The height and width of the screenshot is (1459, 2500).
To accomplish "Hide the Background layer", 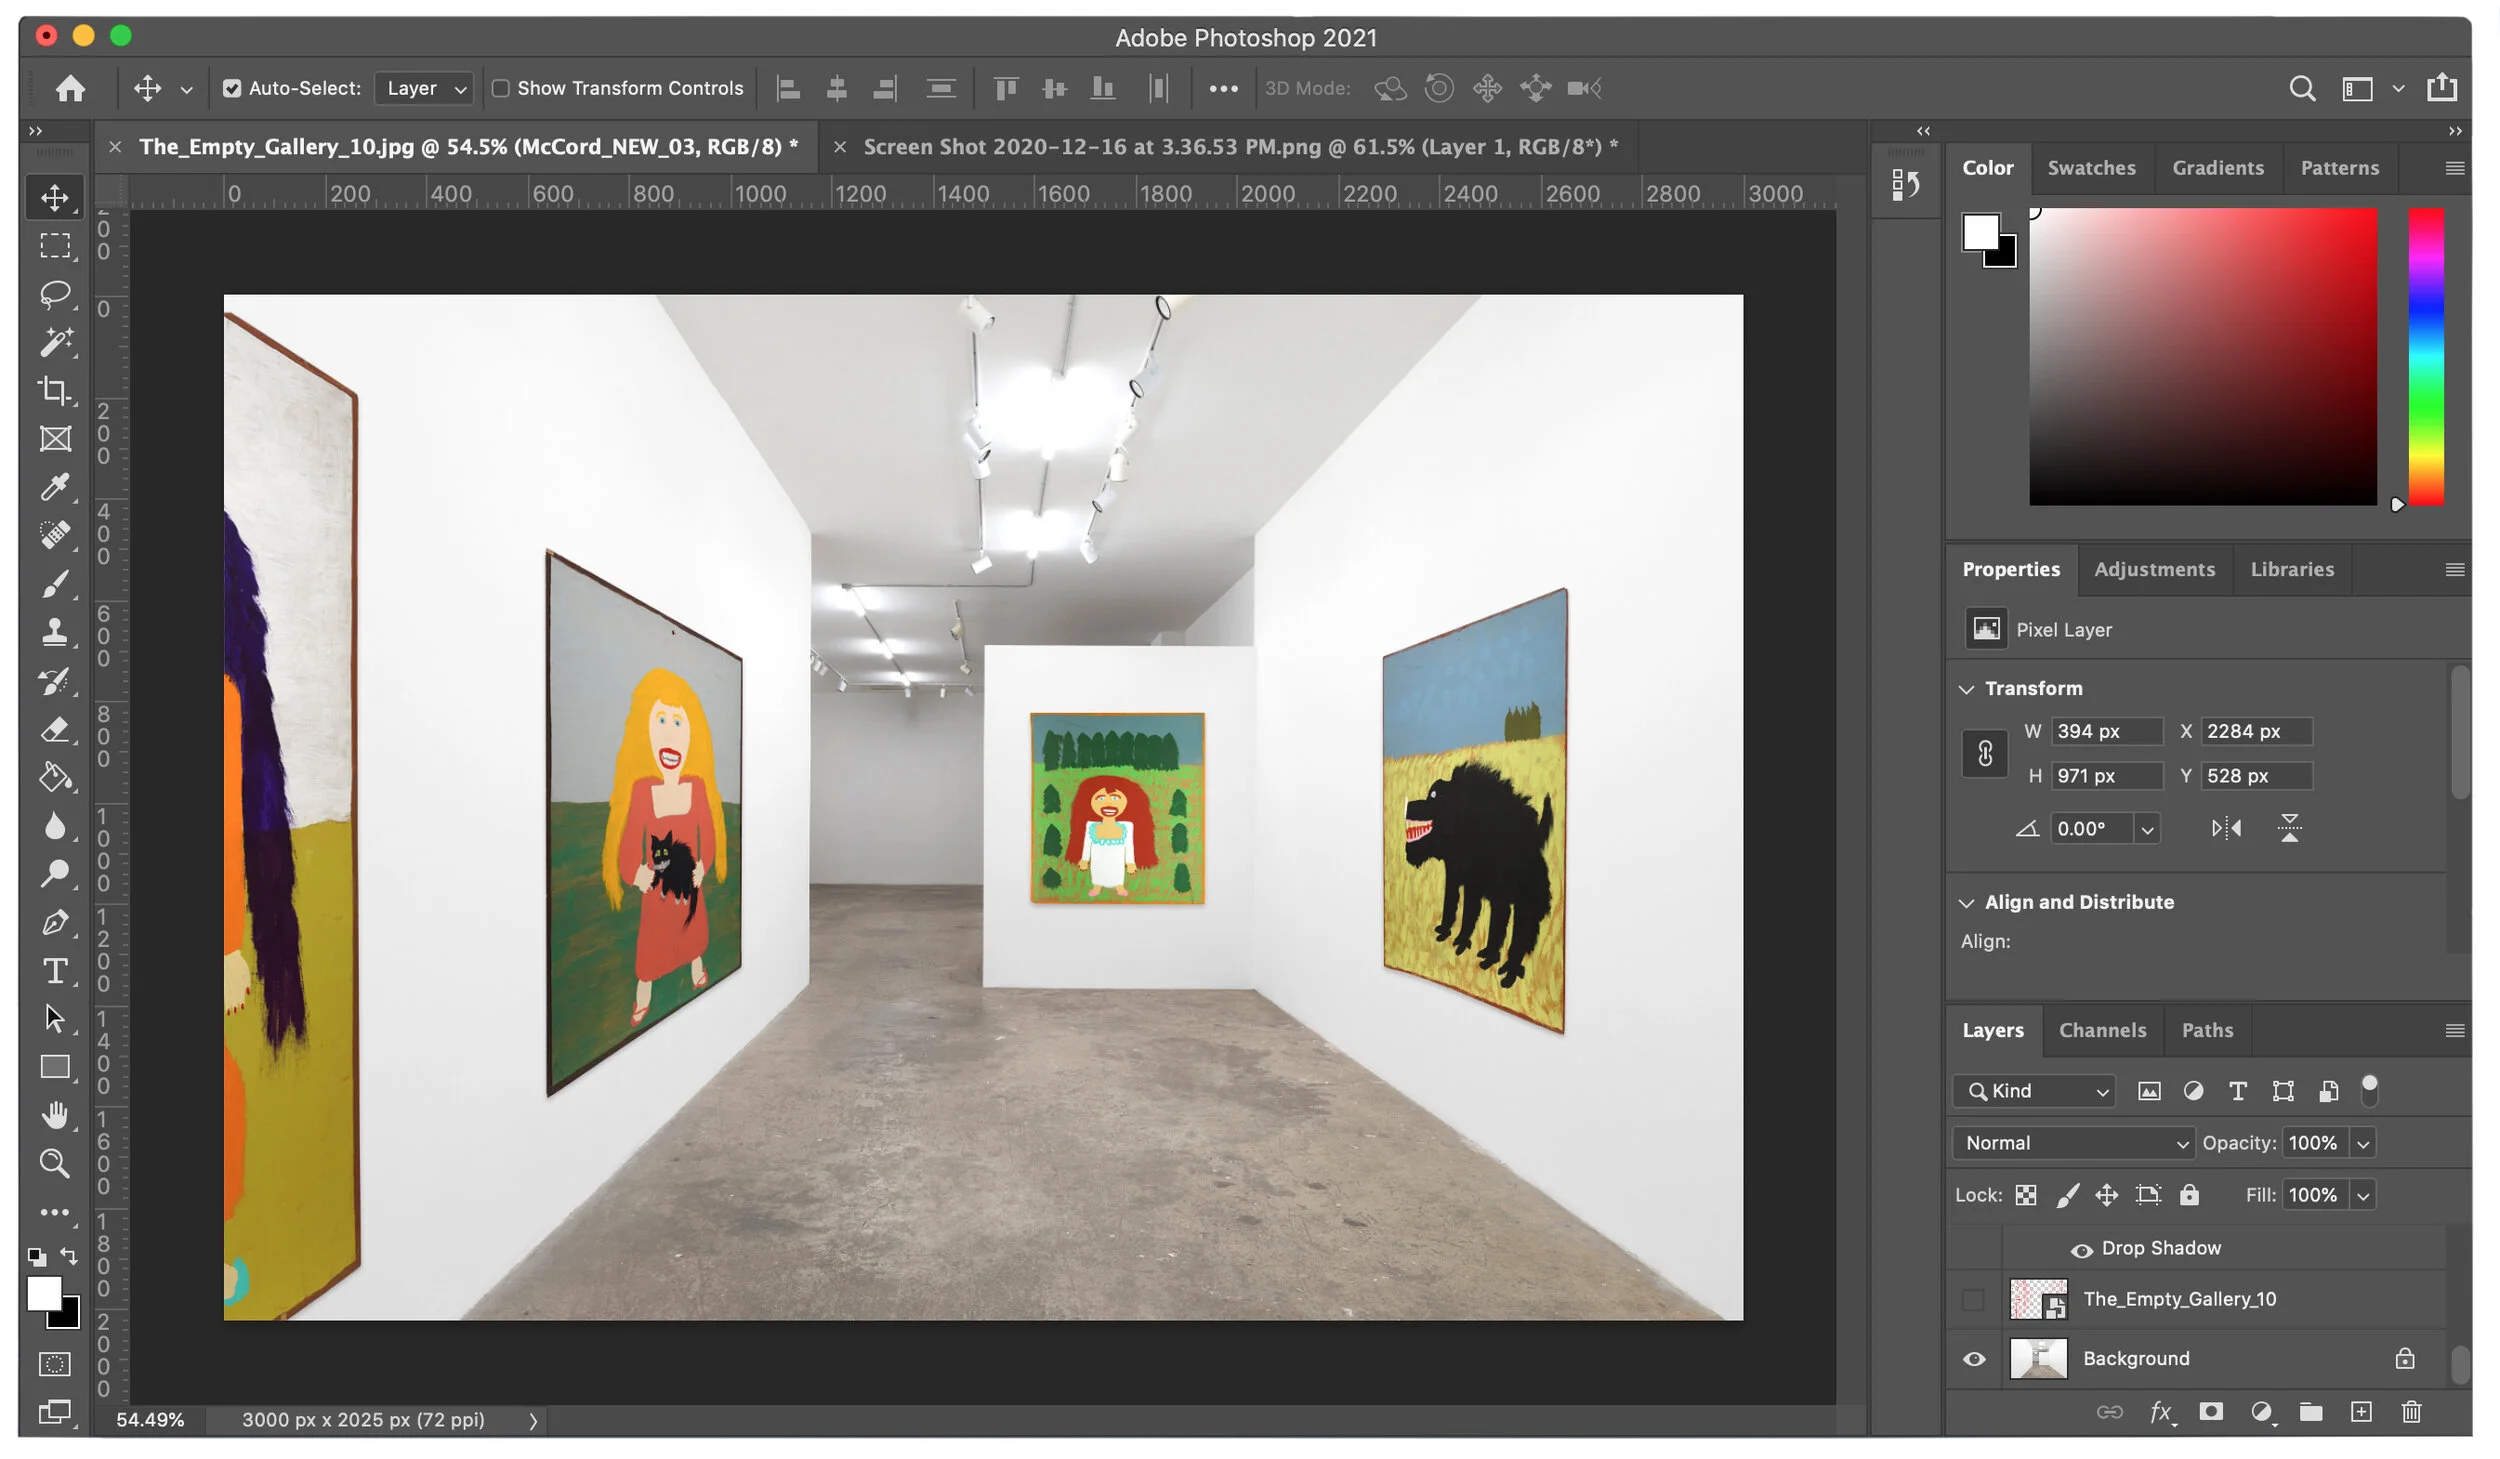I will click(x=1974, y=1359).
